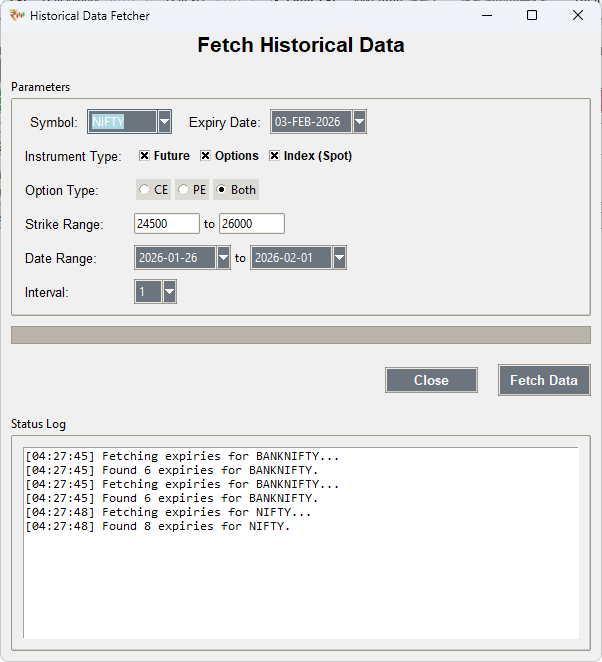
Task: Click the "Status Log" label
Action: [38, 424]
